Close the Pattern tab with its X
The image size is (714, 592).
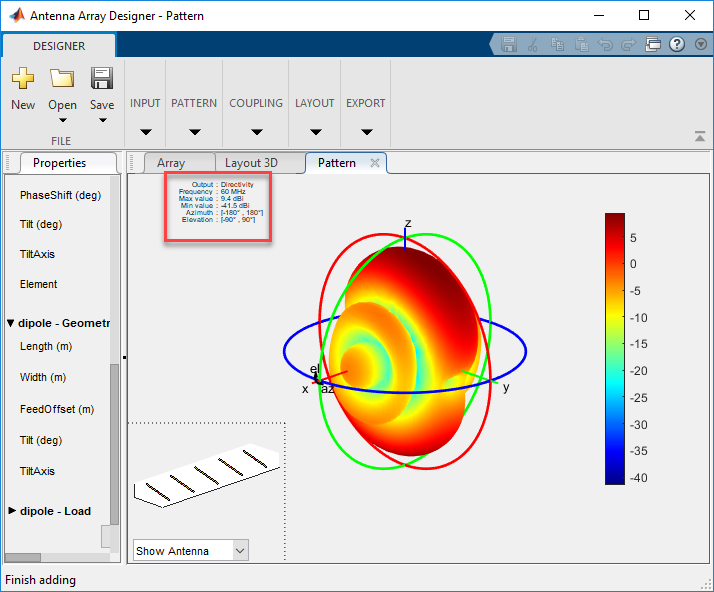(375, 163)
